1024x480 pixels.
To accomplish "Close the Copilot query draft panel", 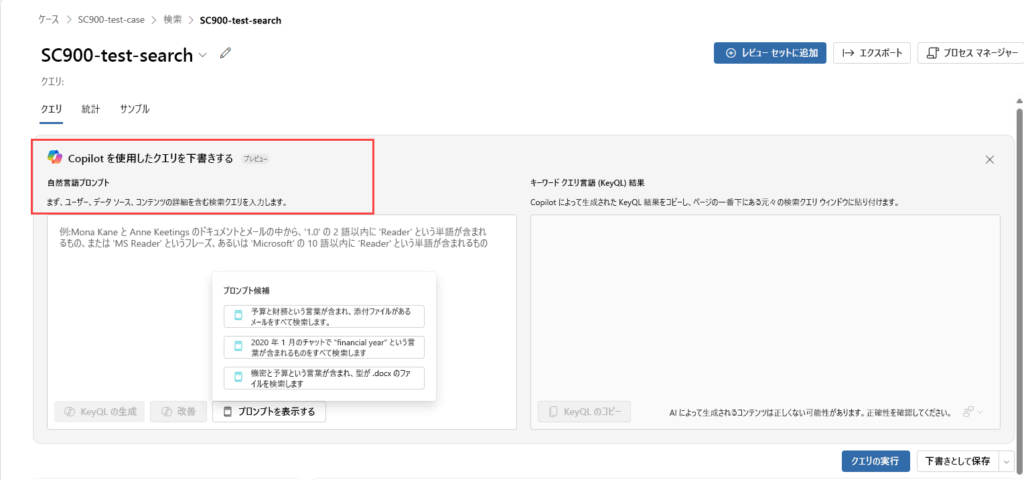I will [x=989, y=159].
